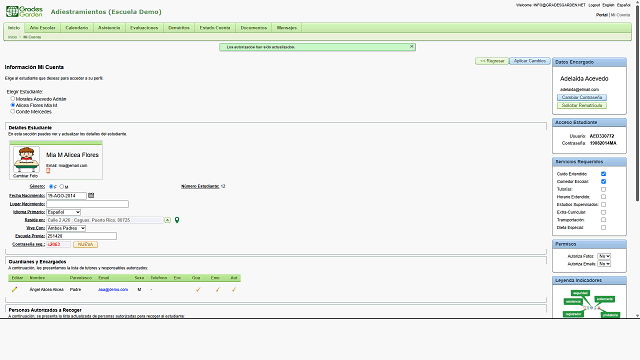
Task: Click Cambiar Contraseña button
Action: (582, 98)
